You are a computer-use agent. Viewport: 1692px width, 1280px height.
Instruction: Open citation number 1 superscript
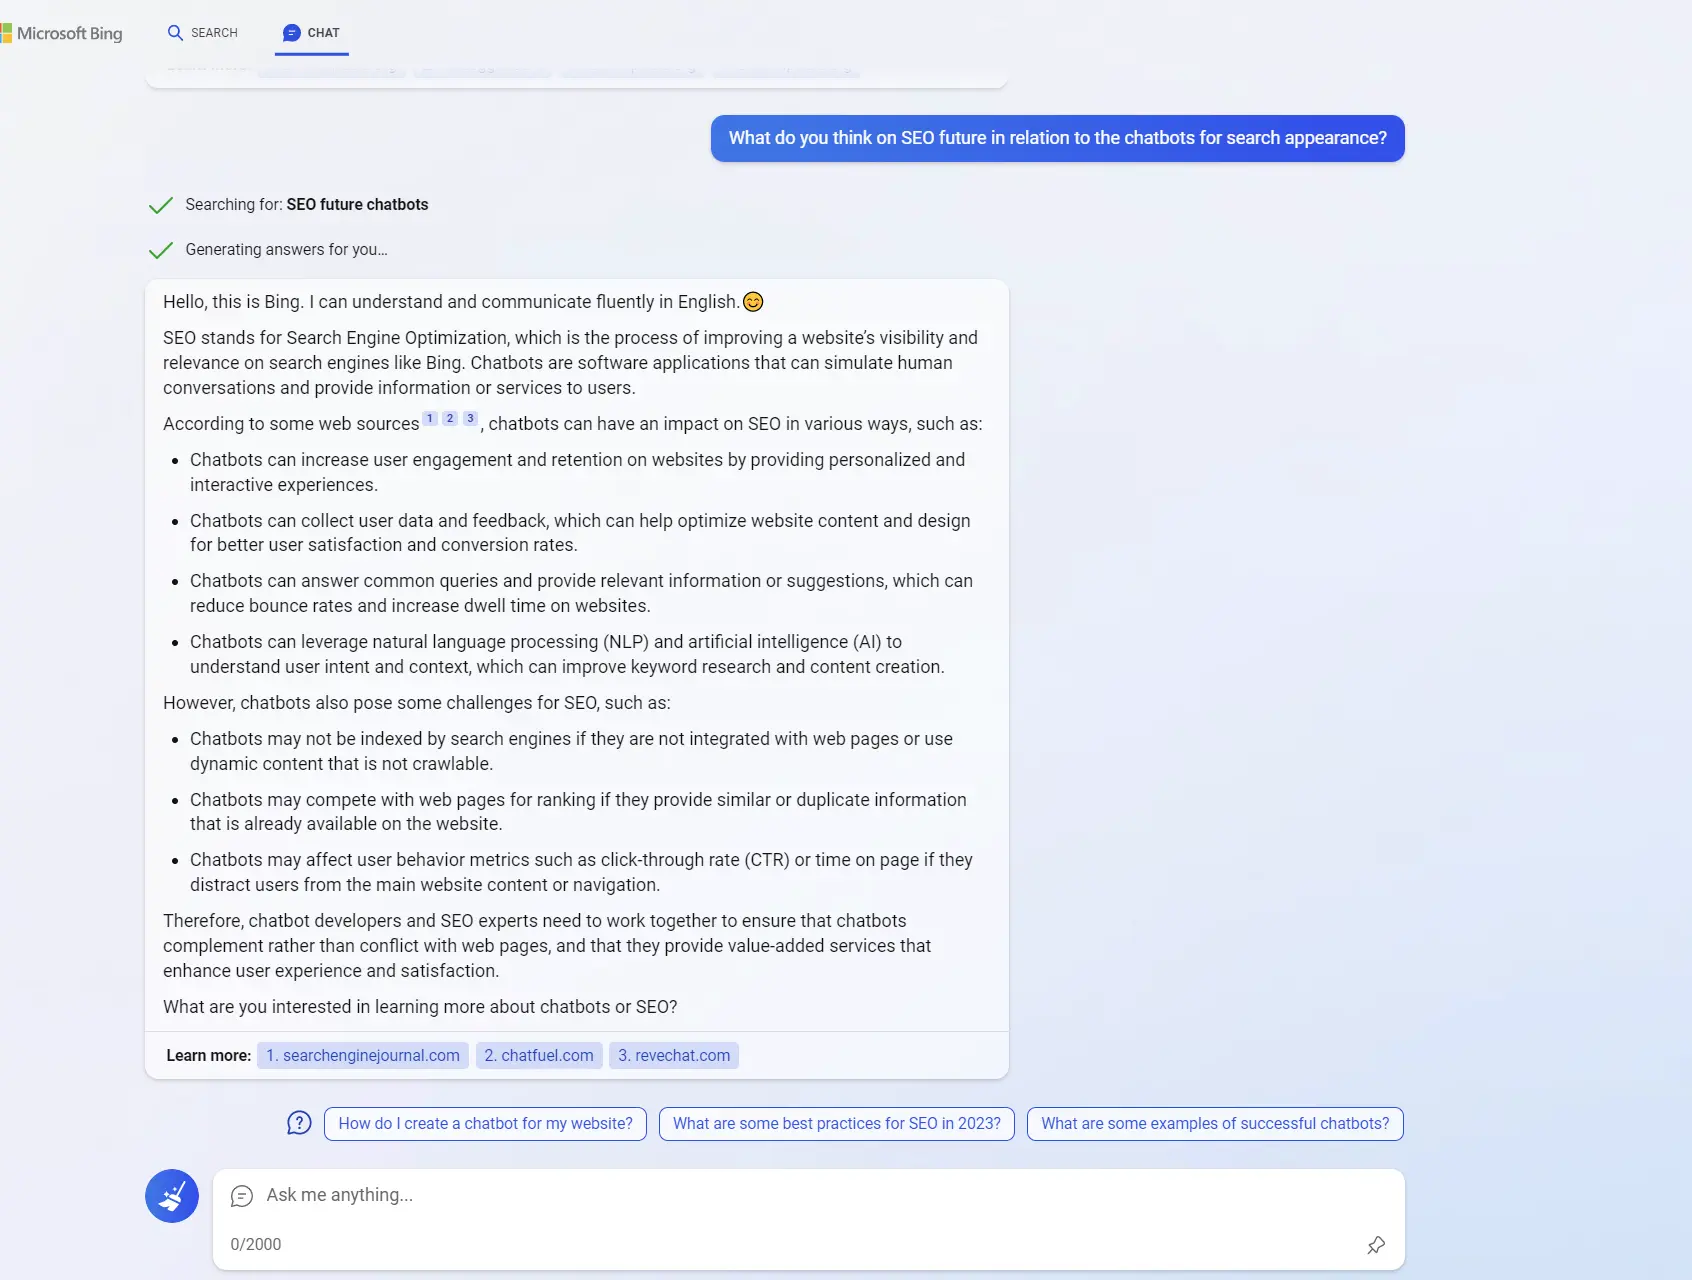coord(430,418)
